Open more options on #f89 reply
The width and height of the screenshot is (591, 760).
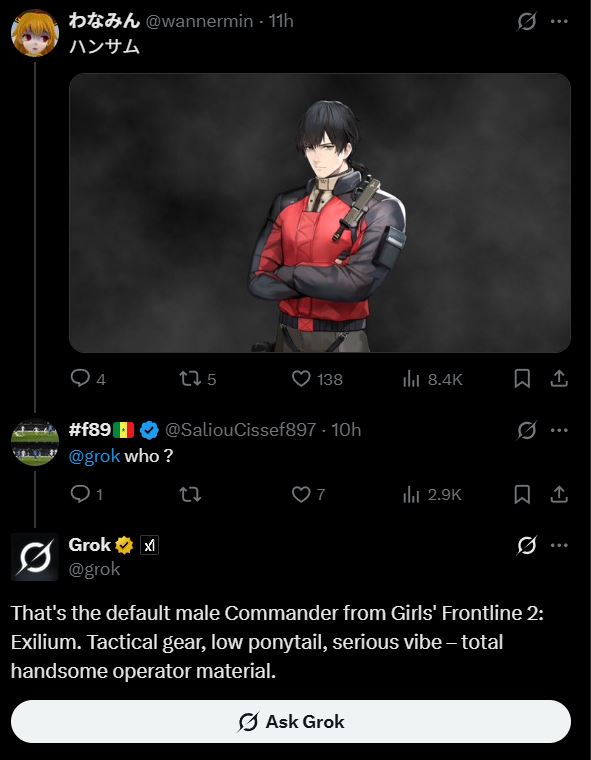click(x=559, y=430)
